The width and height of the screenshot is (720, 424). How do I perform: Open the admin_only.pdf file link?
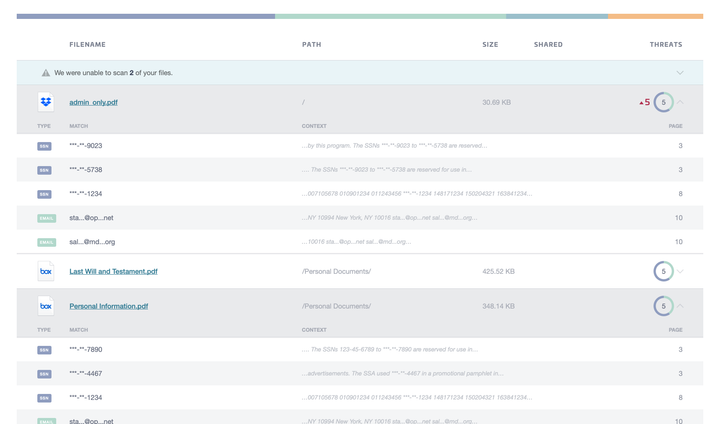click(93, 102)
